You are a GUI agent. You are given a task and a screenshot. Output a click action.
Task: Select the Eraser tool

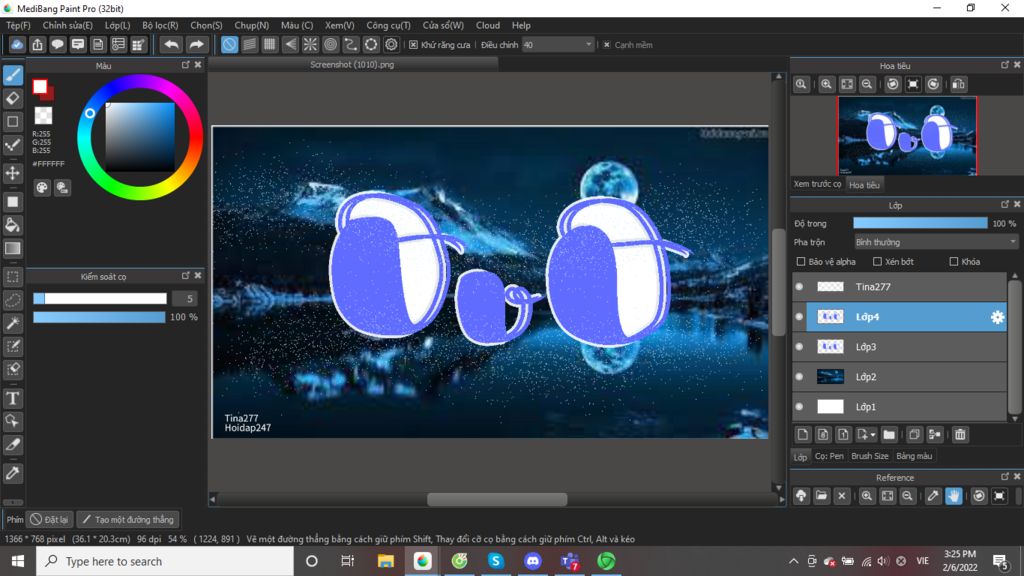pyautogui.click(x=13, y=99)
